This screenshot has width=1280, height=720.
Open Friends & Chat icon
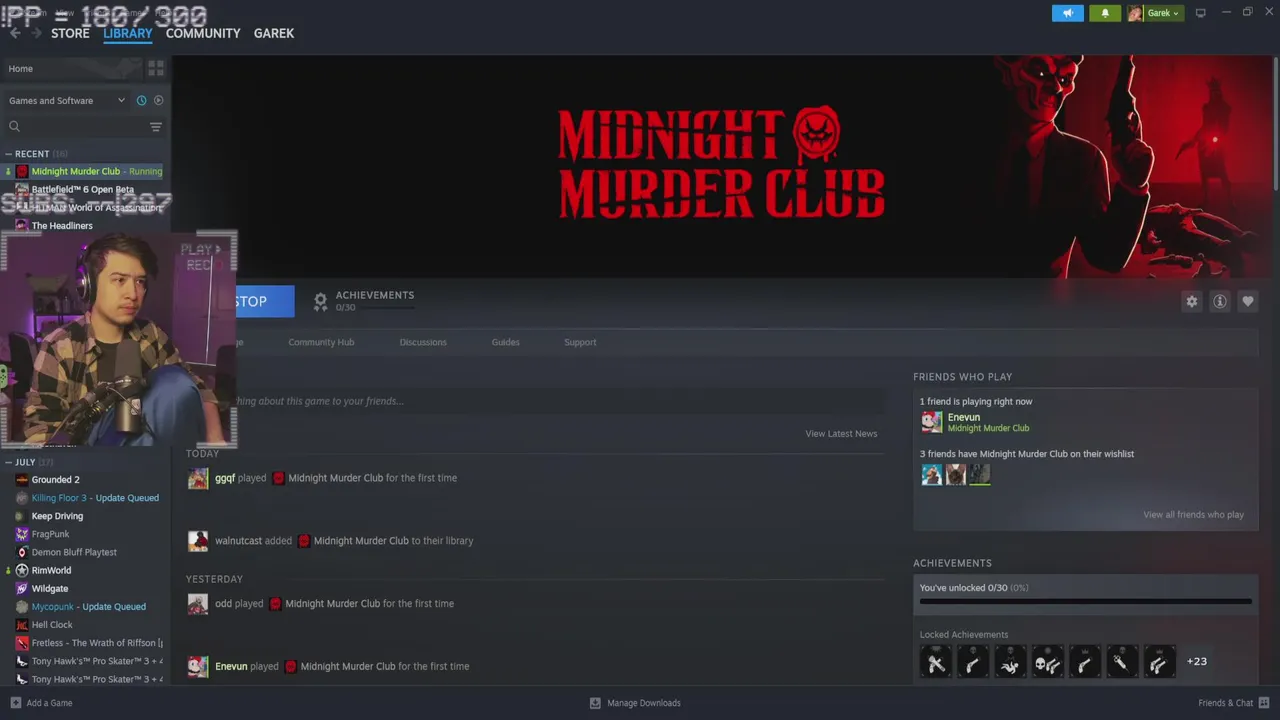coord(1264,703)
